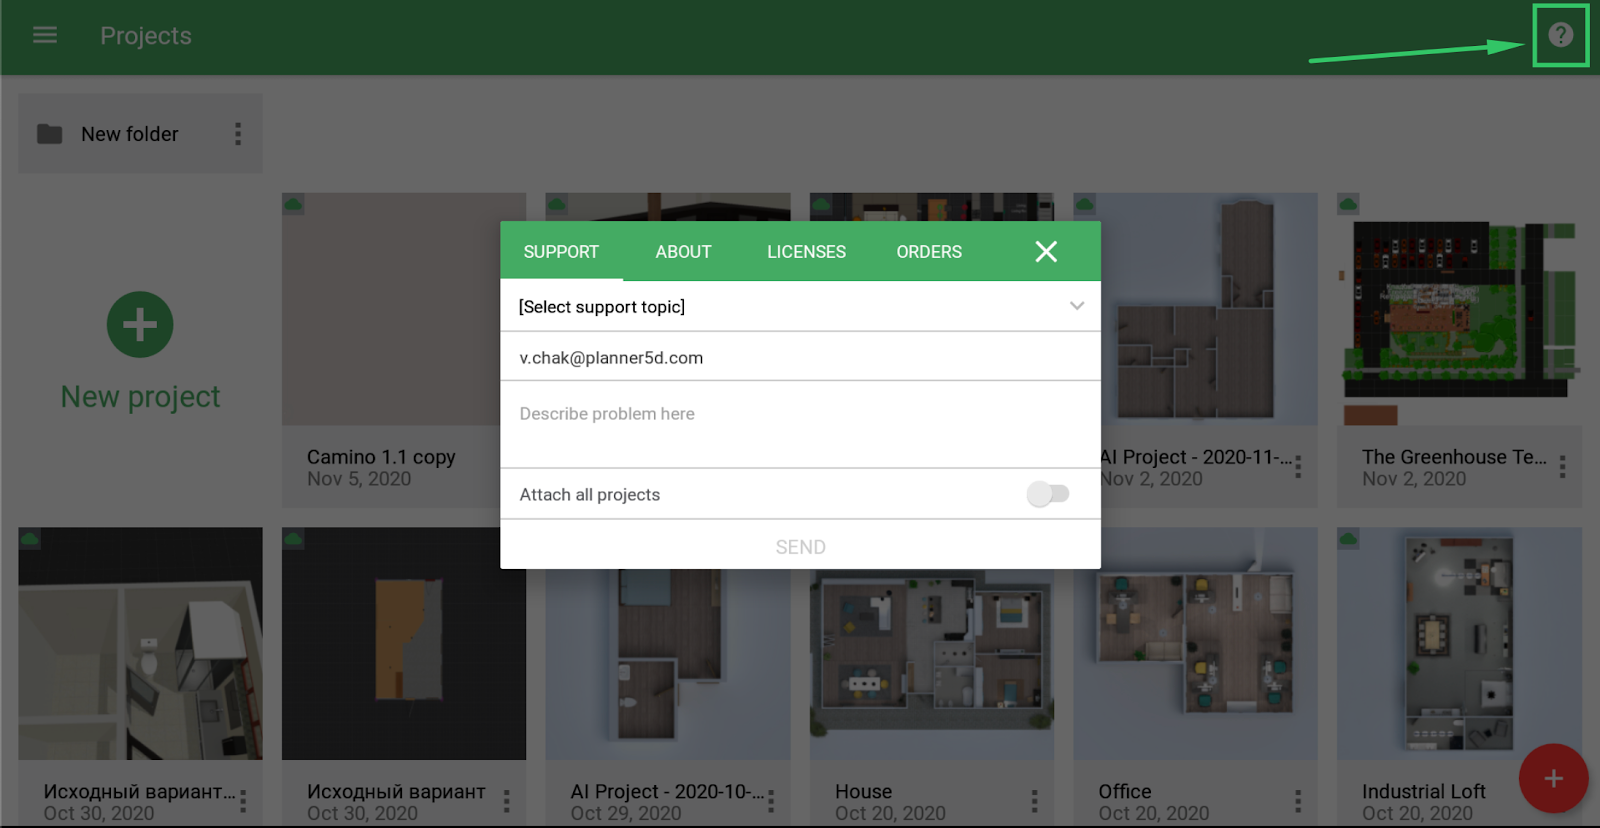The width and height of the screenshot is (1600, 828).
Task: Open New folder three-dot options menu
Action: (238, 134)
